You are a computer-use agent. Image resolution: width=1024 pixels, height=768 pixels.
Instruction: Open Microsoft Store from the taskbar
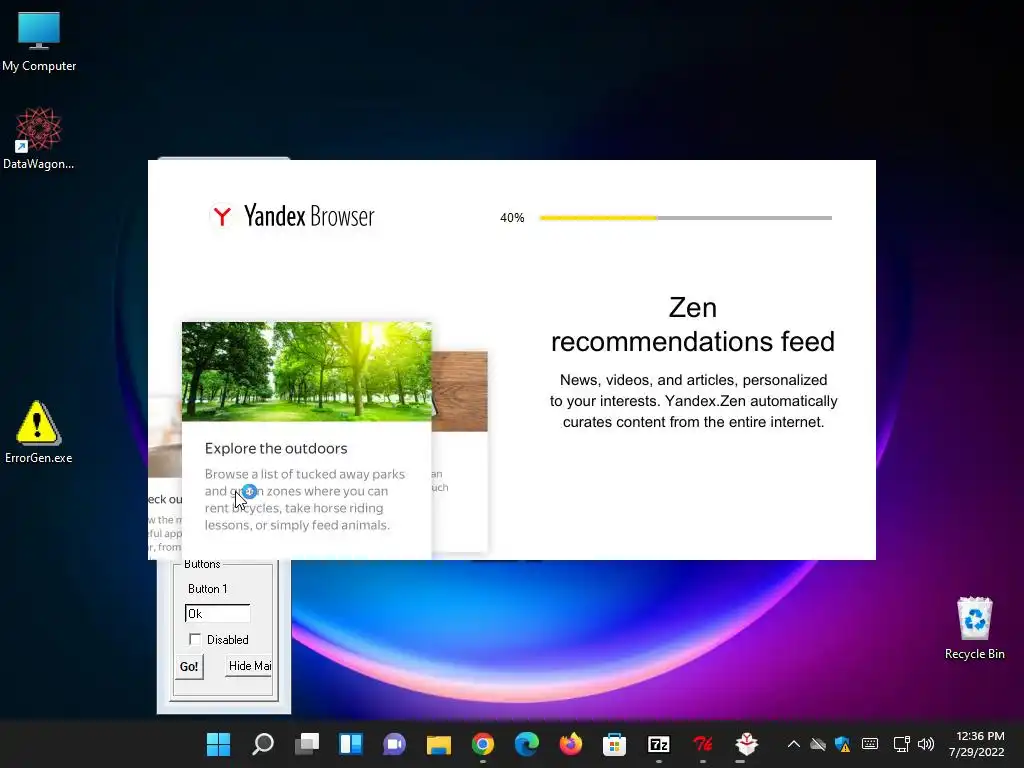point(615,744)
